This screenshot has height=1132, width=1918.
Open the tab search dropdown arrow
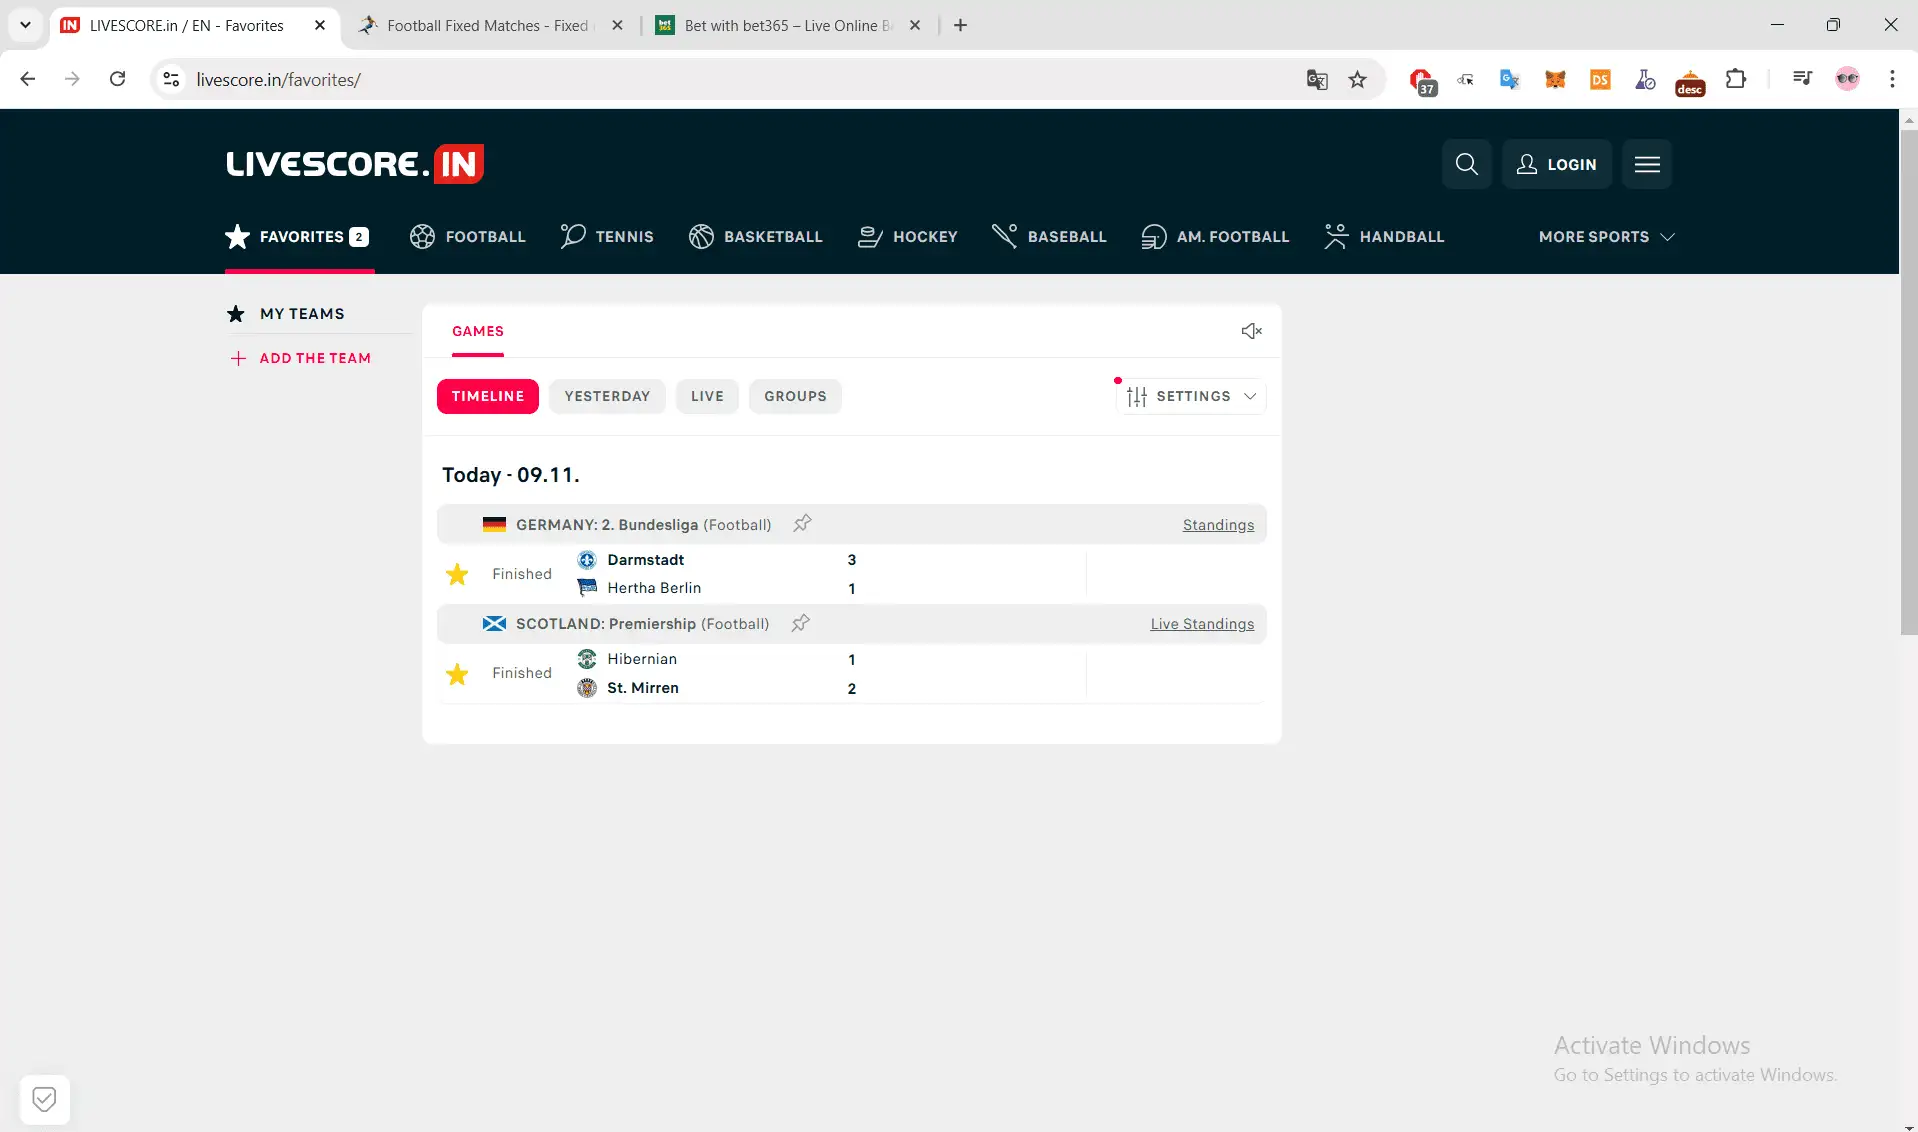[25, 25]
